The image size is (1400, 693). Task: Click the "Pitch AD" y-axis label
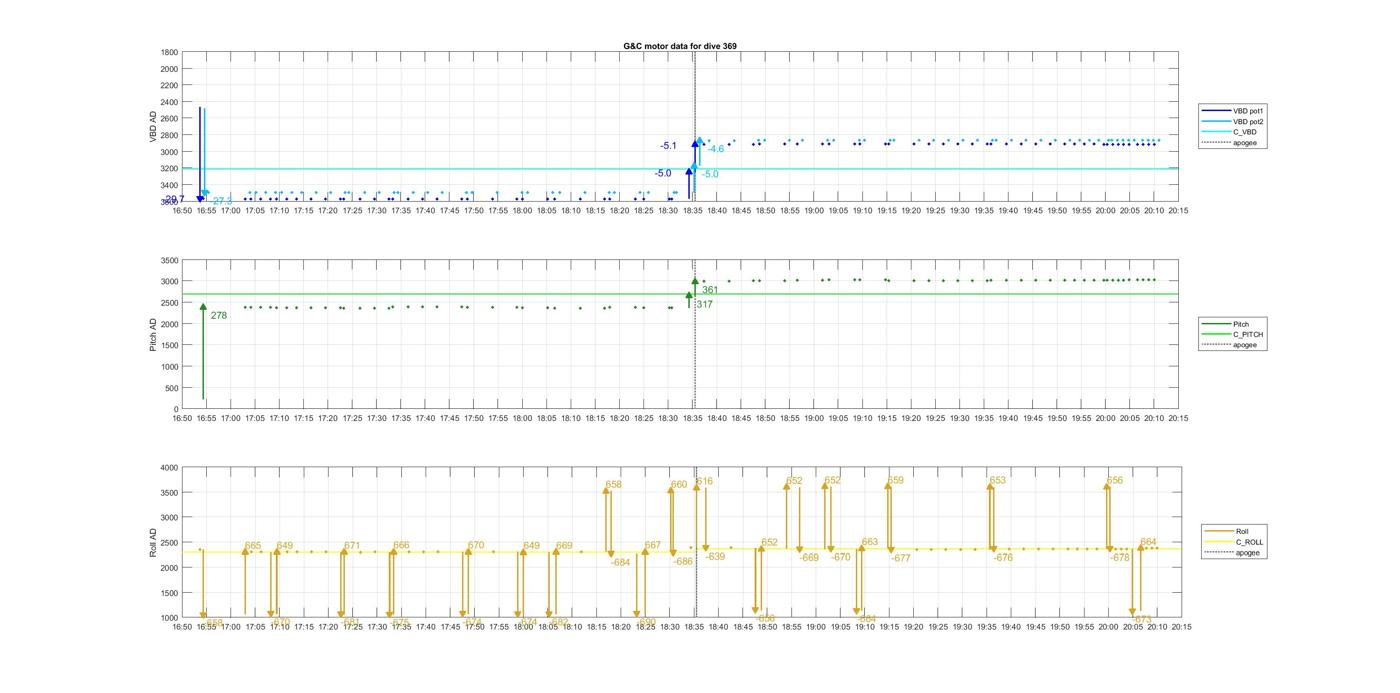154,334
